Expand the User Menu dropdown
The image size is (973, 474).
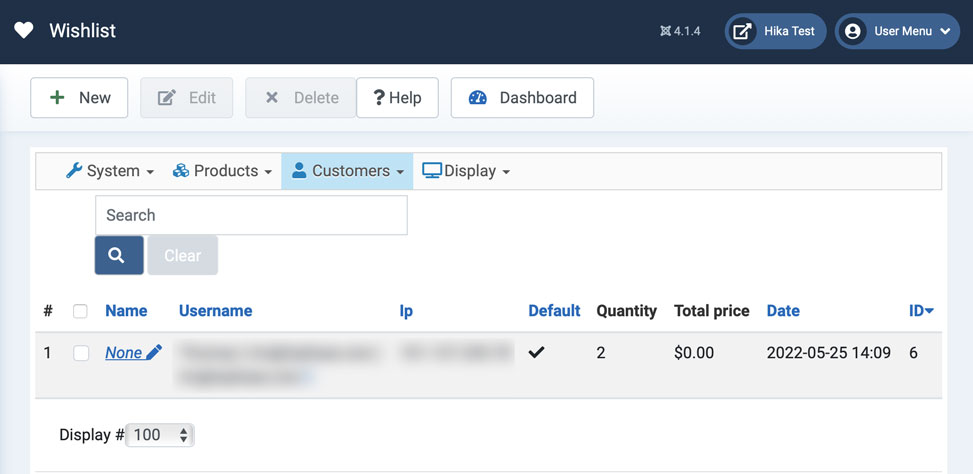897,31
